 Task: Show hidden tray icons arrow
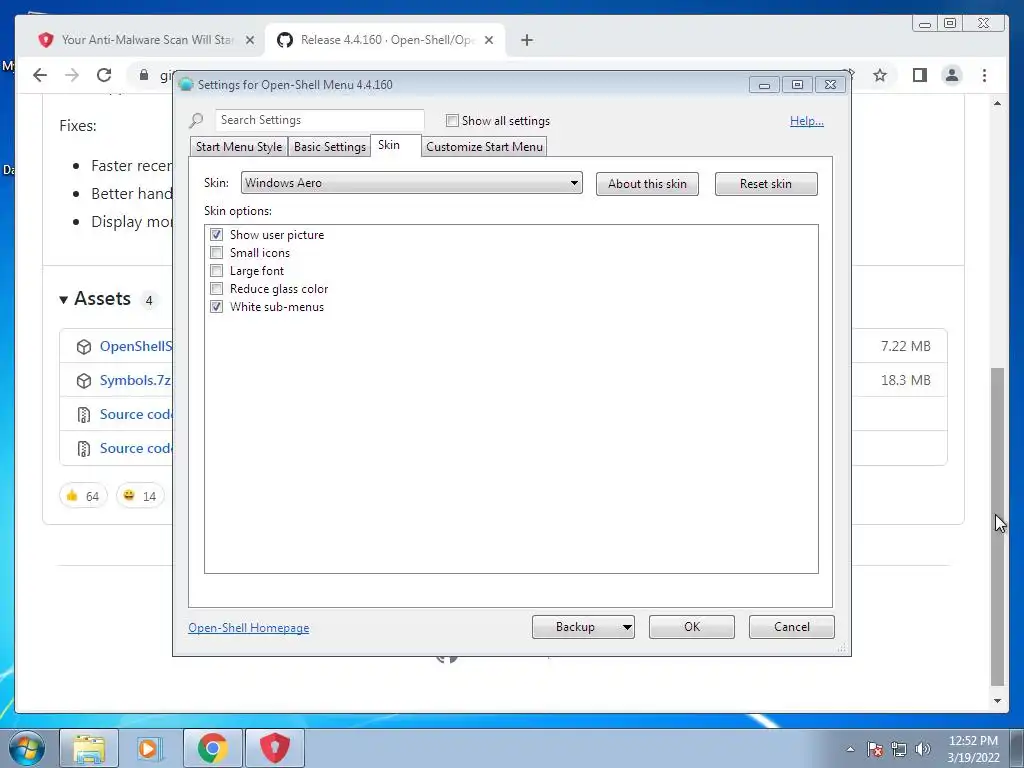850,749
